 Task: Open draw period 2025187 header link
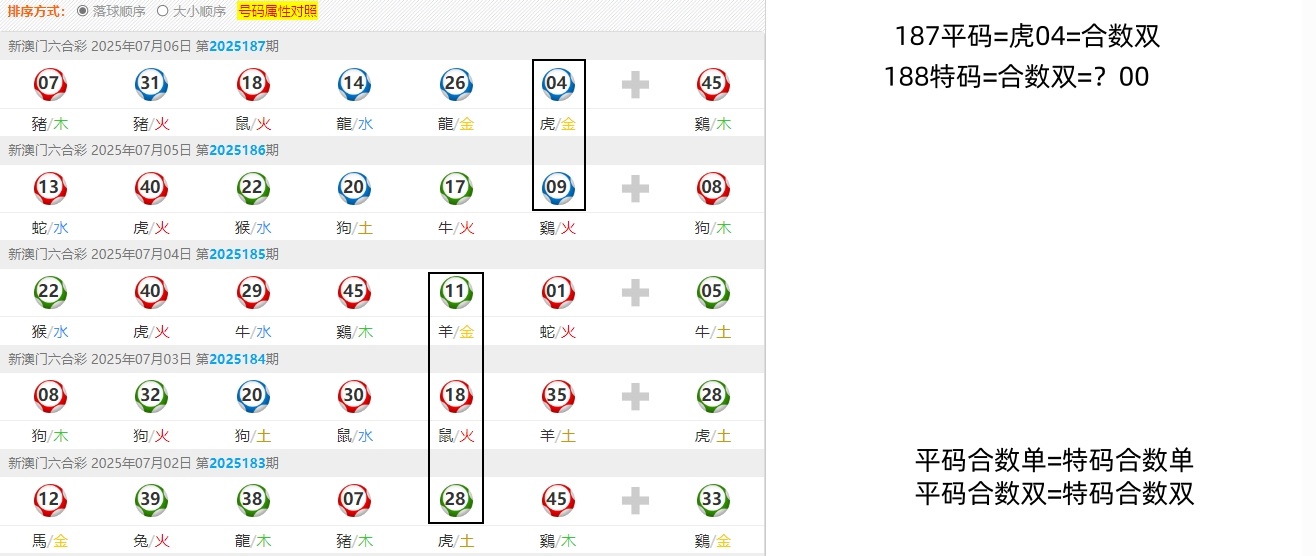pos(237,46)
